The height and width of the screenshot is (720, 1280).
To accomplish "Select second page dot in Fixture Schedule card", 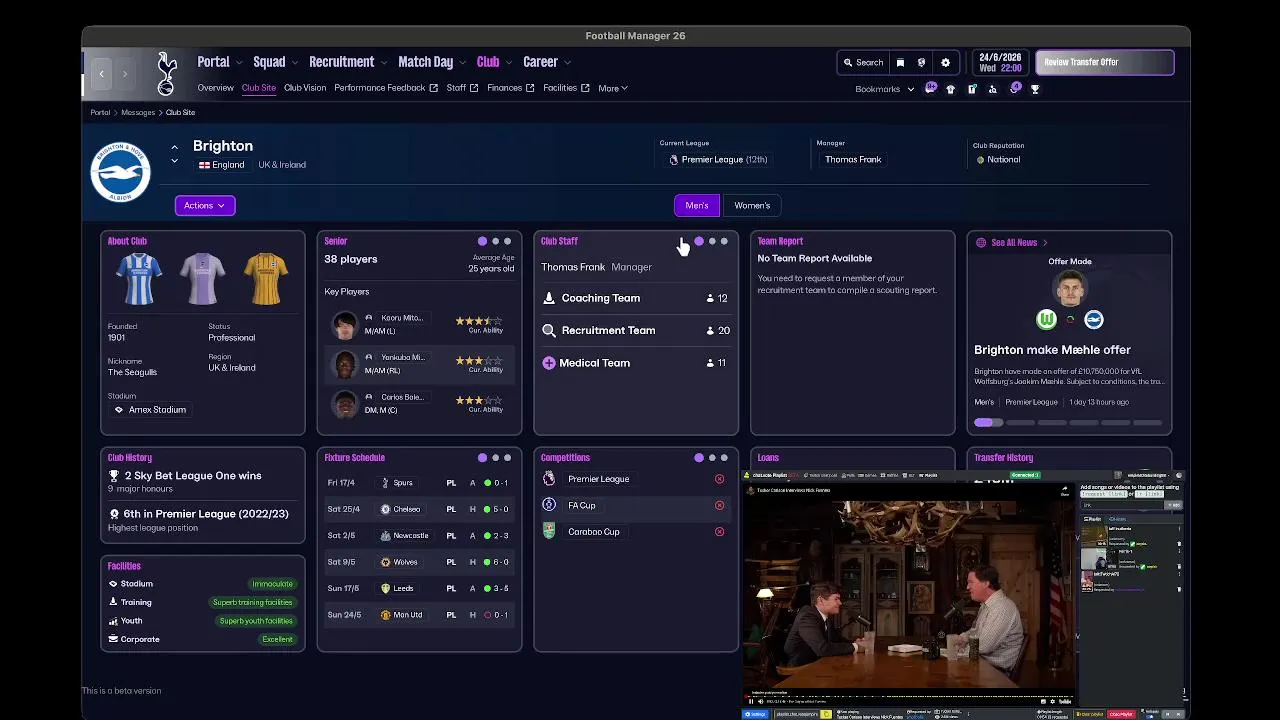I will click(x=495, y=458).
